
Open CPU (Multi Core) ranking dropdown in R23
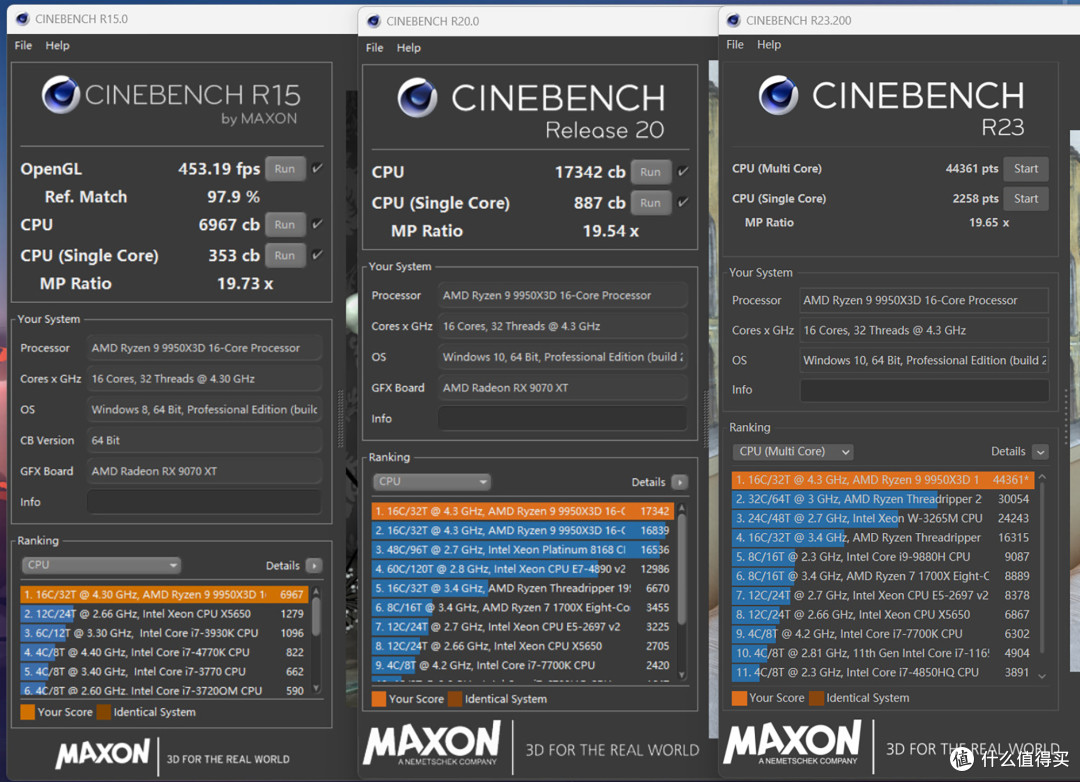pos(793,452)
